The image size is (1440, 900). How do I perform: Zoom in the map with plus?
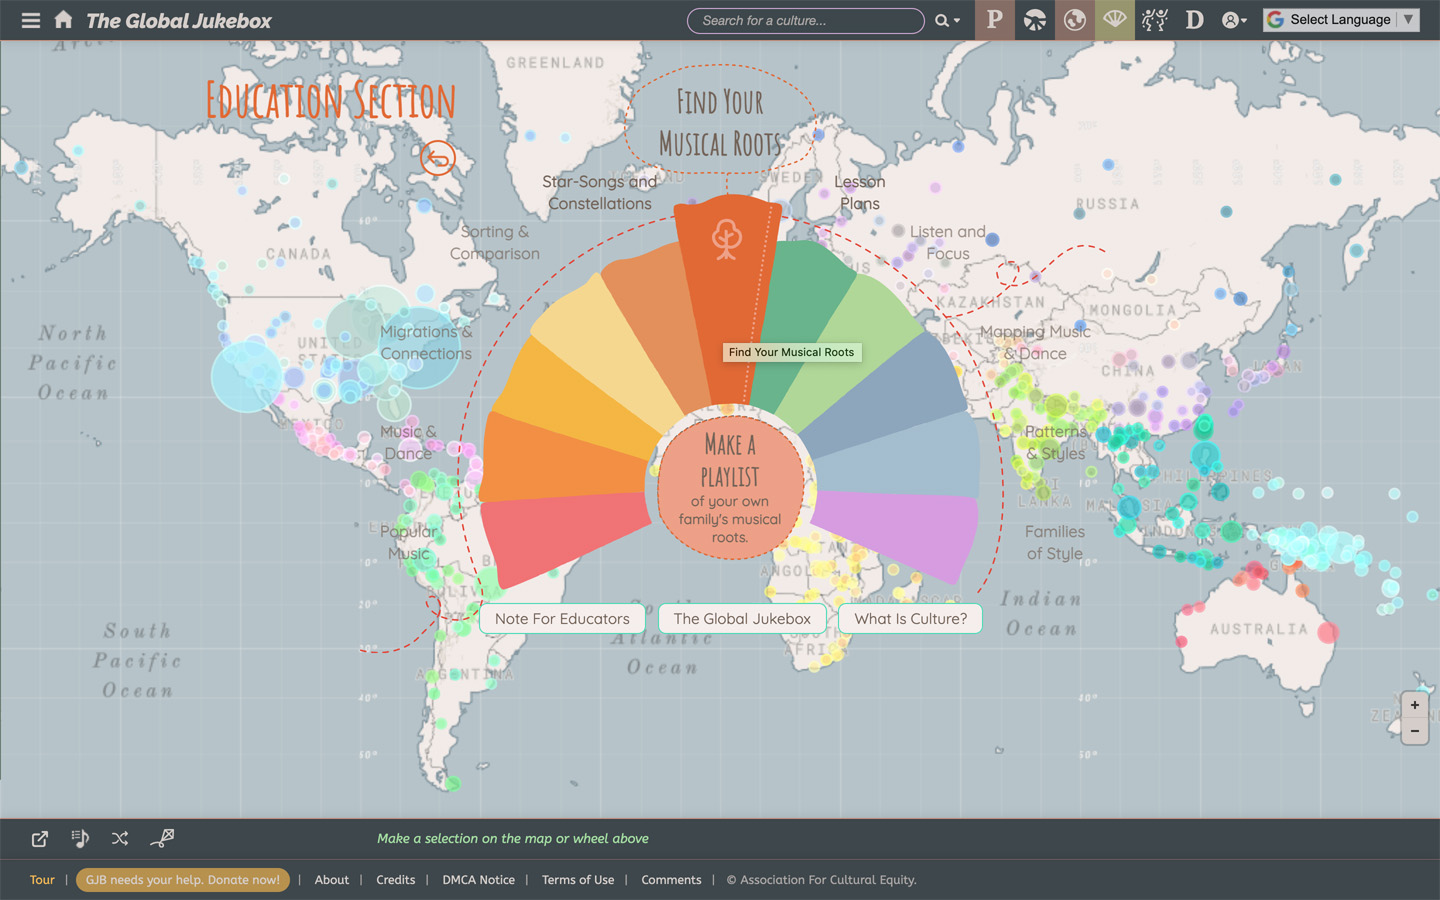coord(1415,705)
